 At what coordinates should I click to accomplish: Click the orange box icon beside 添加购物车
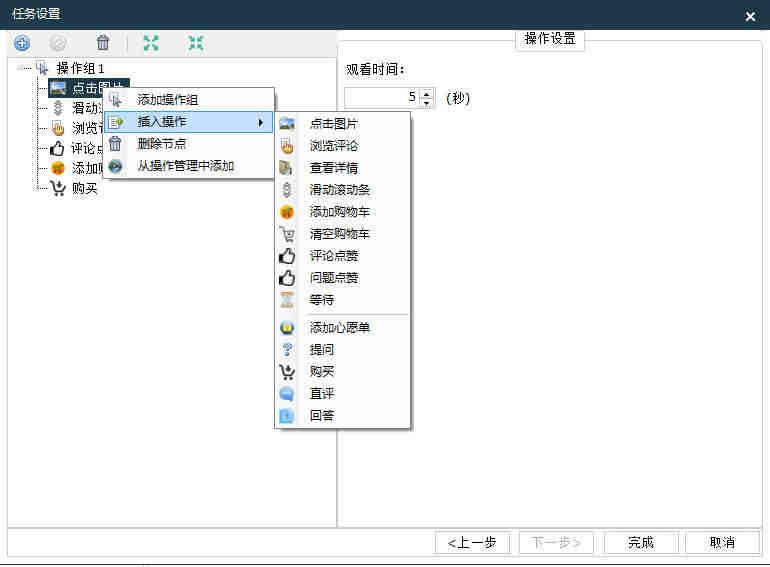(x=287, y=212)
